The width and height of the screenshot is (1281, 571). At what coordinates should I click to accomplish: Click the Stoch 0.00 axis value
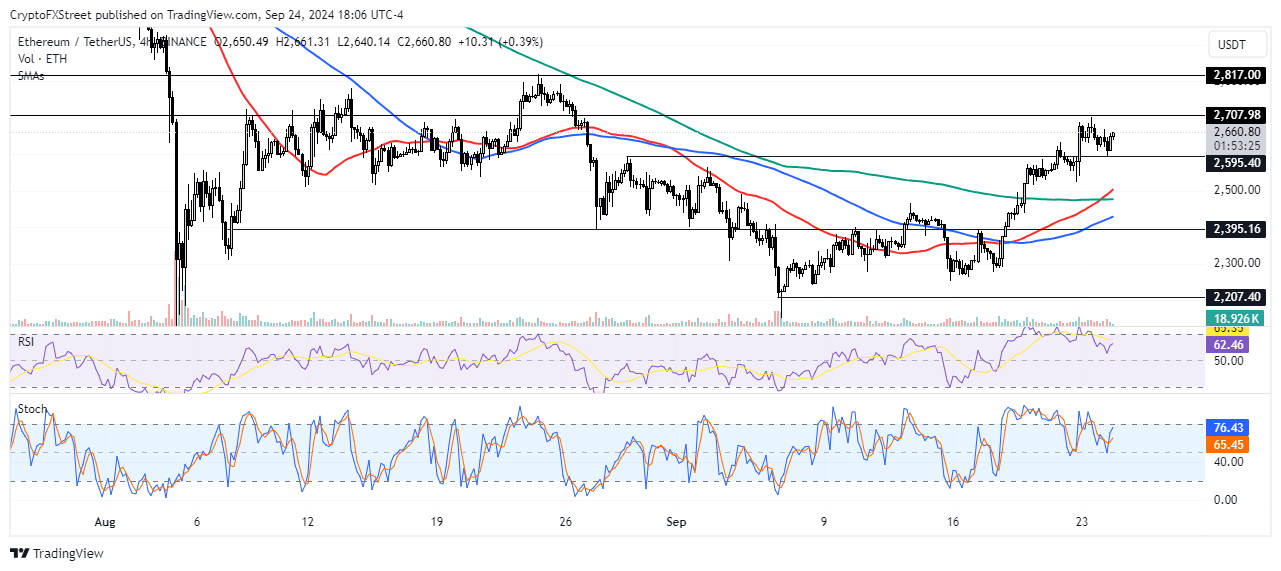pos(1226,499)
